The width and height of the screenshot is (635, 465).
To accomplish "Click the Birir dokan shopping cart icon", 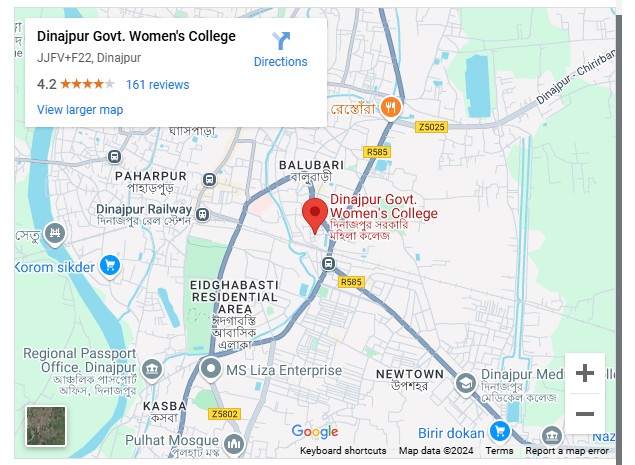I will [x=500, y=432].
